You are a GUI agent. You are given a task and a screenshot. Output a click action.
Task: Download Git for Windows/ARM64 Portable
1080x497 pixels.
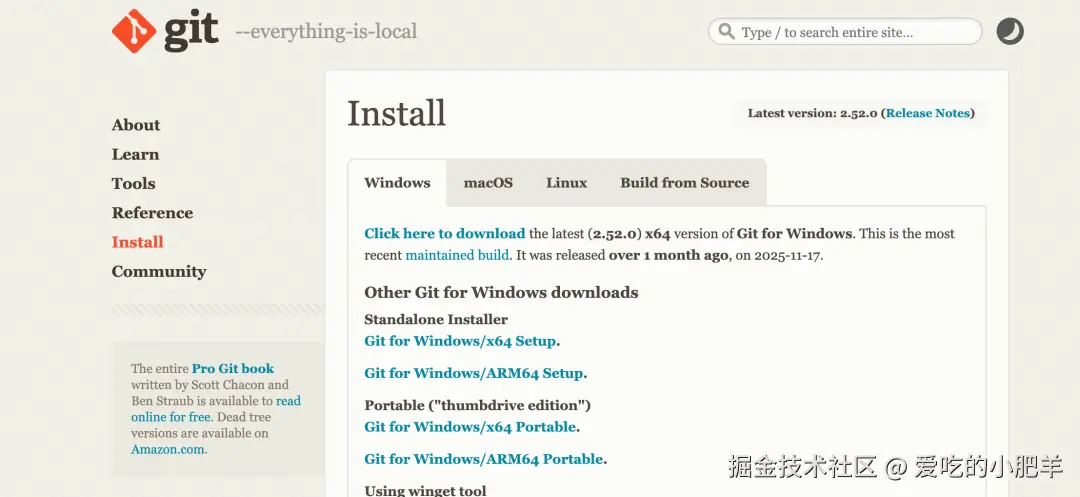484,459
